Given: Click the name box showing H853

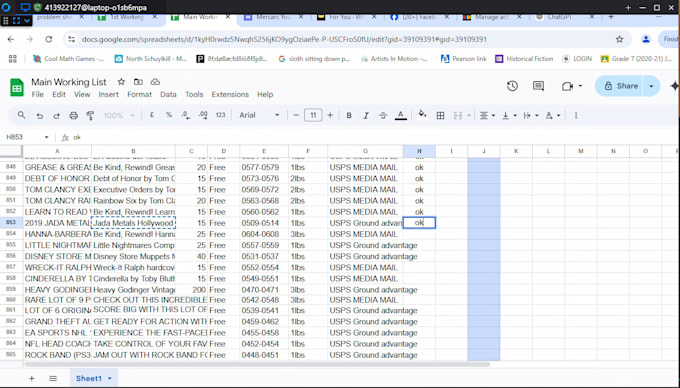Looking at the screenshot, I should (x=26, y=137).
